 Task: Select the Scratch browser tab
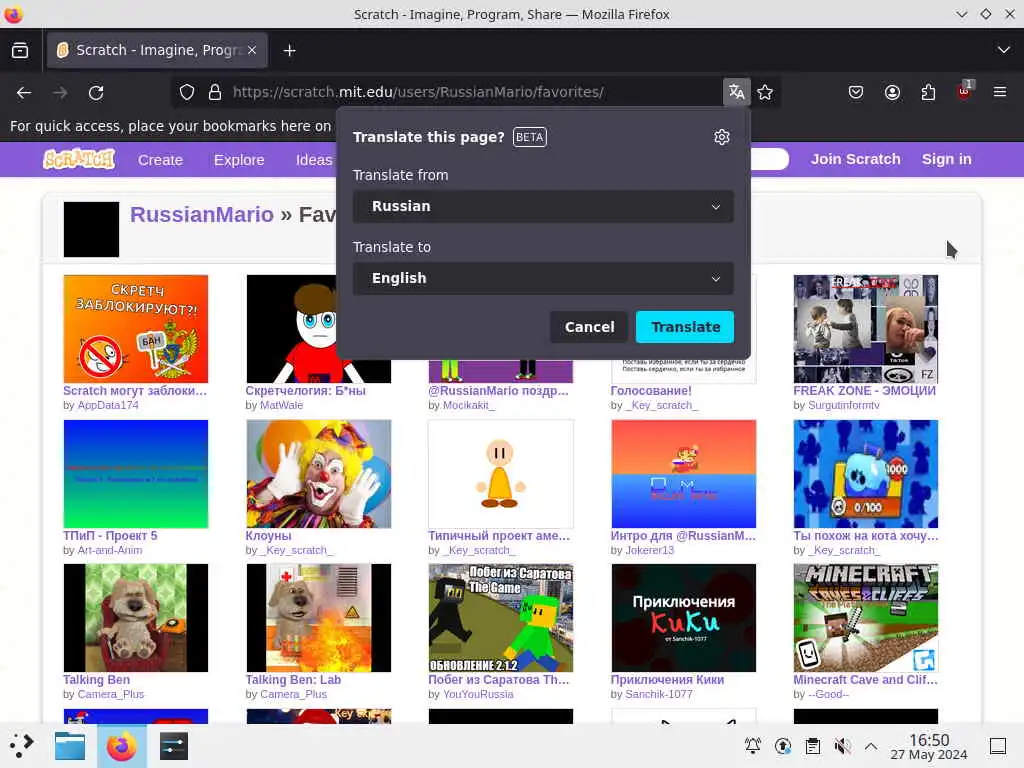(157, 50)
